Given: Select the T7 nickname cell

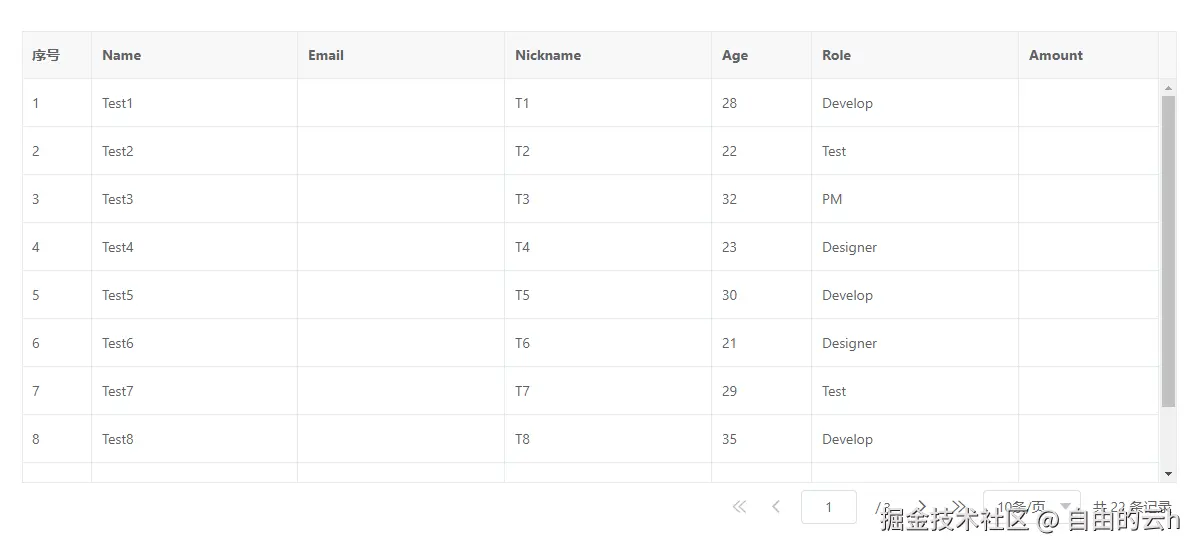Looking at the screenshot, I should click(523, 391).
